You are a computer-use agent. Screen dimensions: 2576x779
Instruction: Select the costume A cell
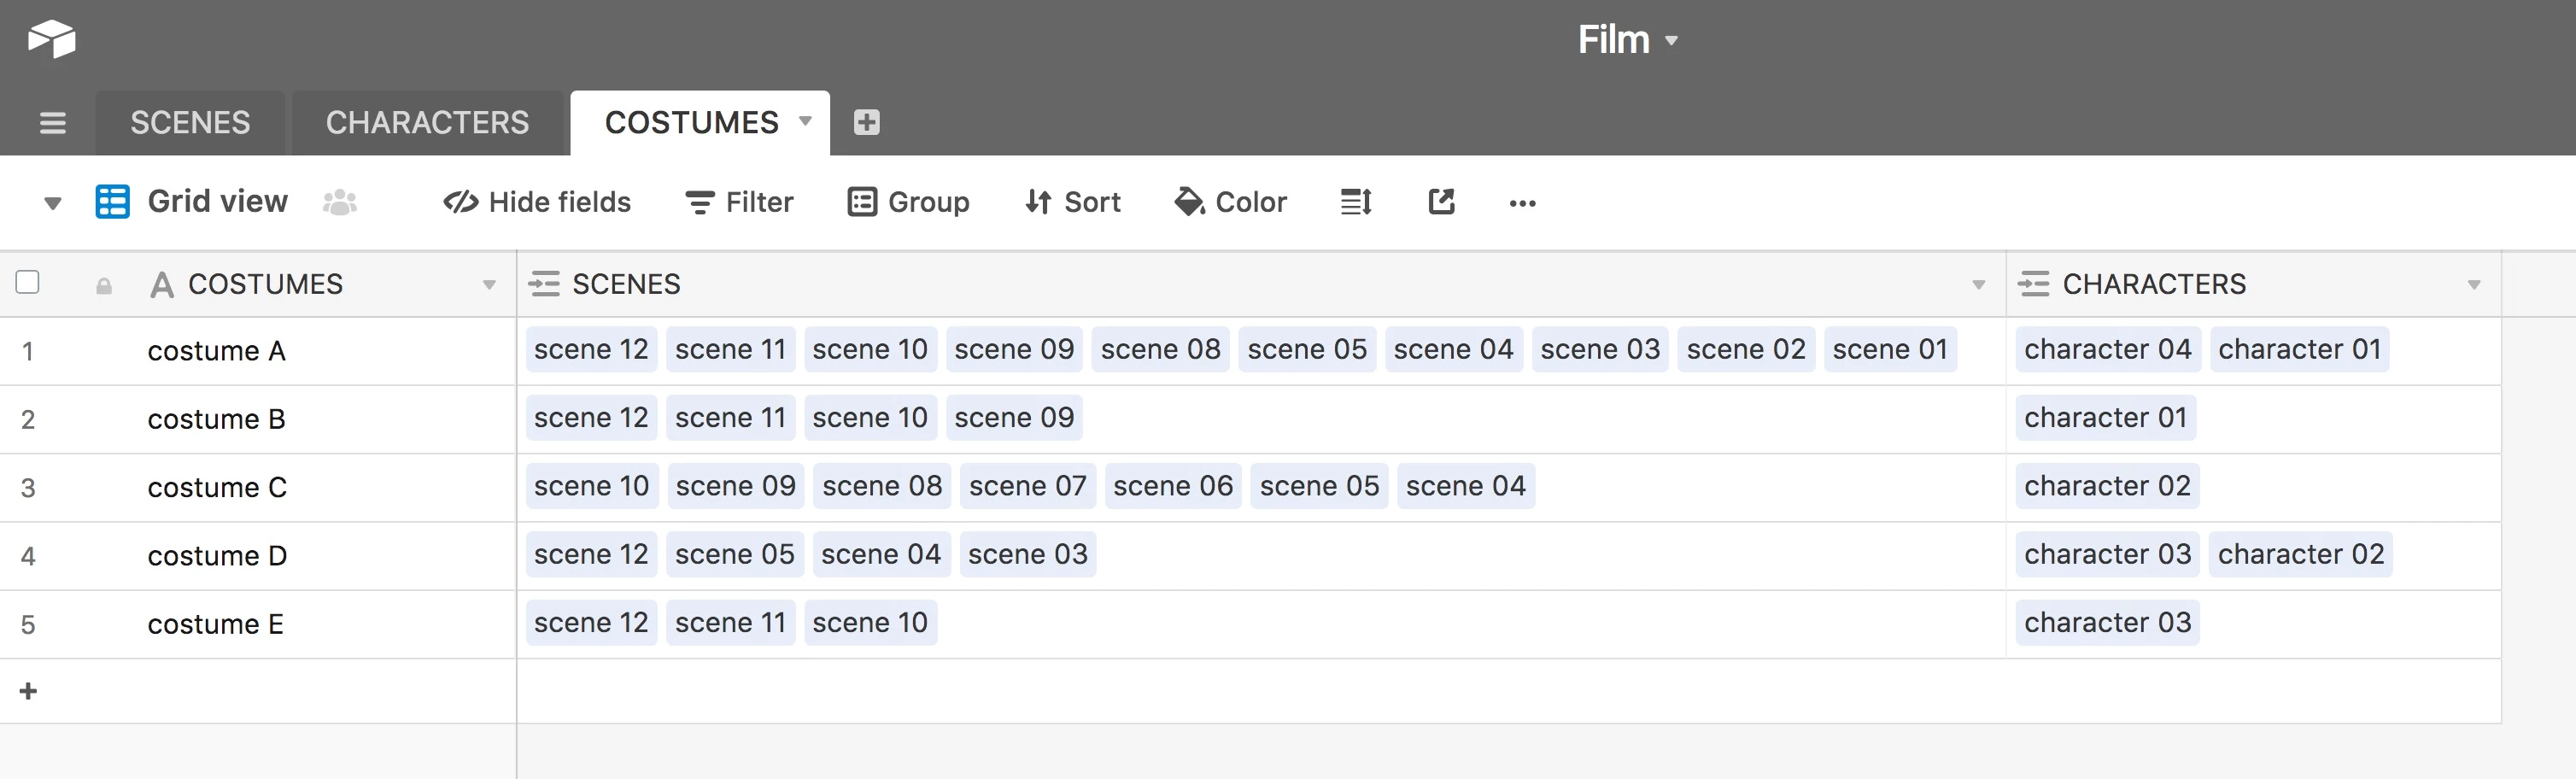pos(258,351)
